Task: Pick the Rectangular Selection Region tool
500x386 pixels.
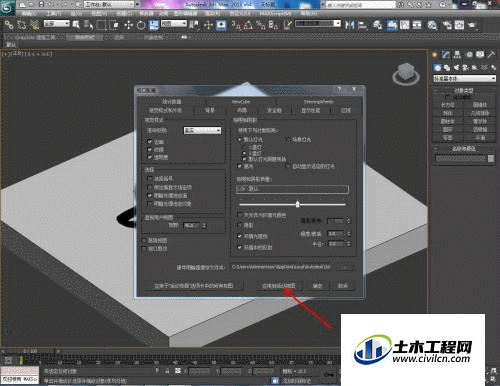Action: [x=101, y=25]
